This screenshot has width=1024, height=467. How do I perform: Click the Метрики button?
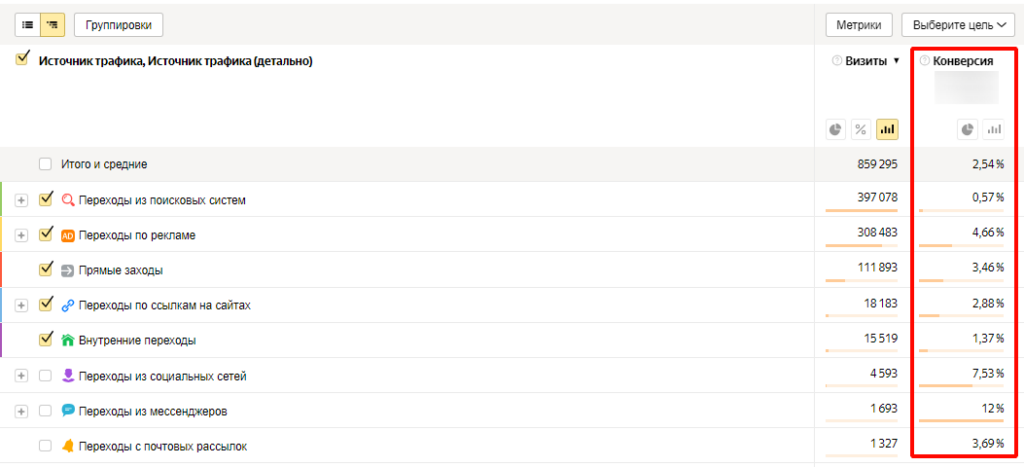pos(858,25)
